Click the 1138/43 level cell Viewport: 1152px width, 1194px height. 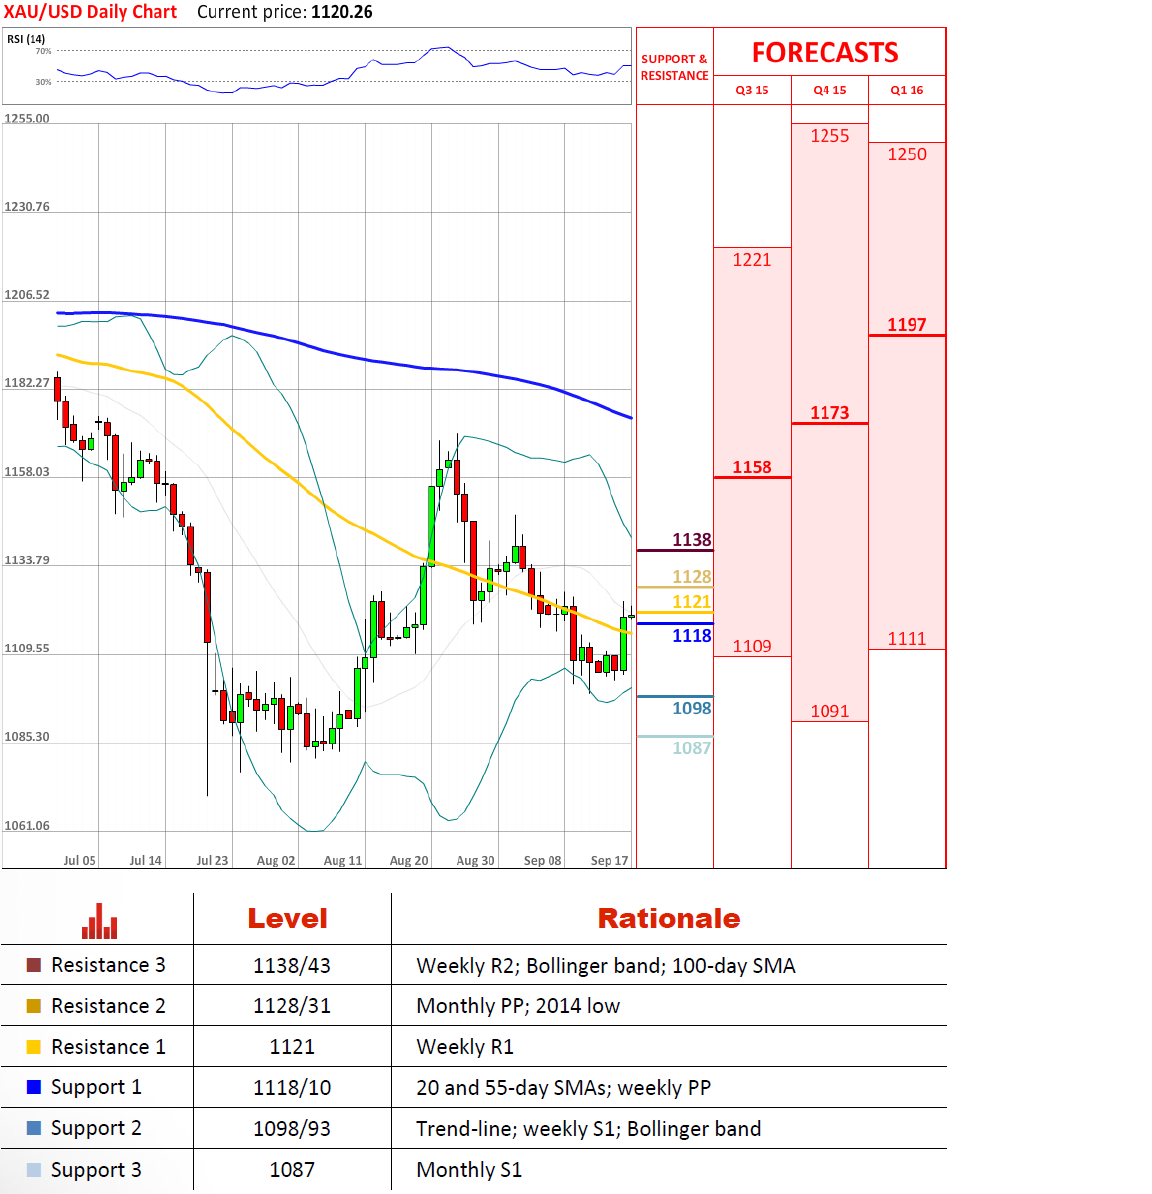click(x=292, y=966)
